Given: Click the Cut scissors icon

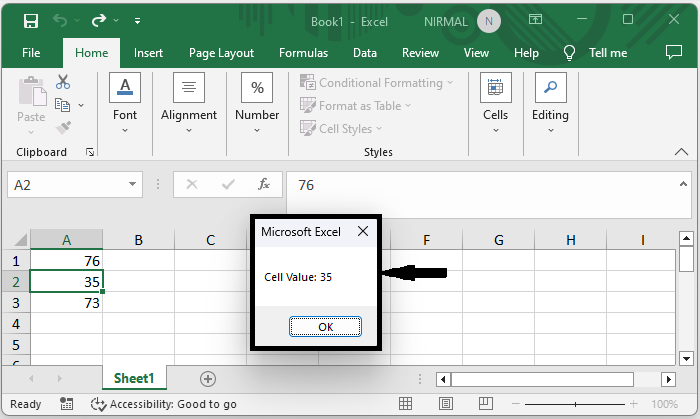Looking at the screenshot, I should tap(63, 82).
